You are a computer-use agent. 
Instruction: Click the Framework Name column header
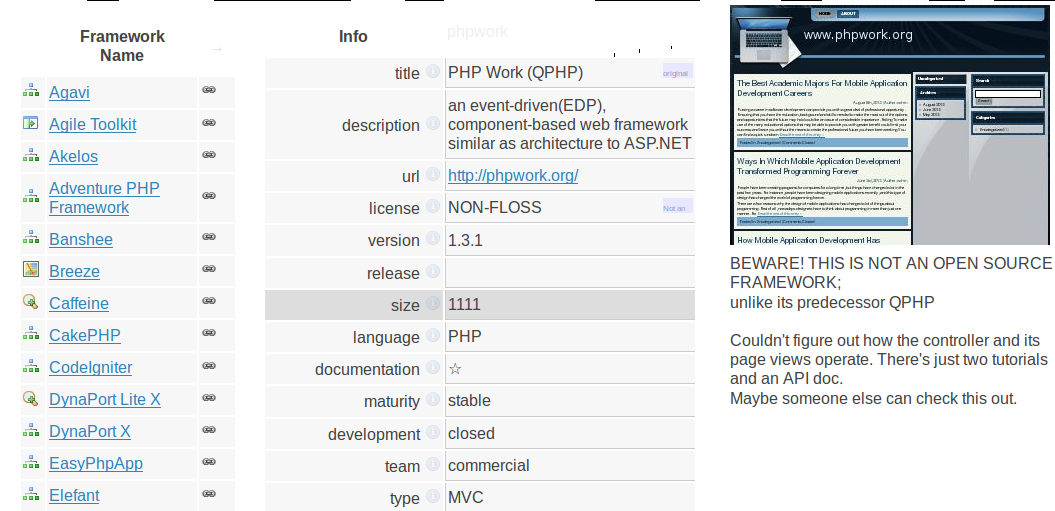click(122, 46)
